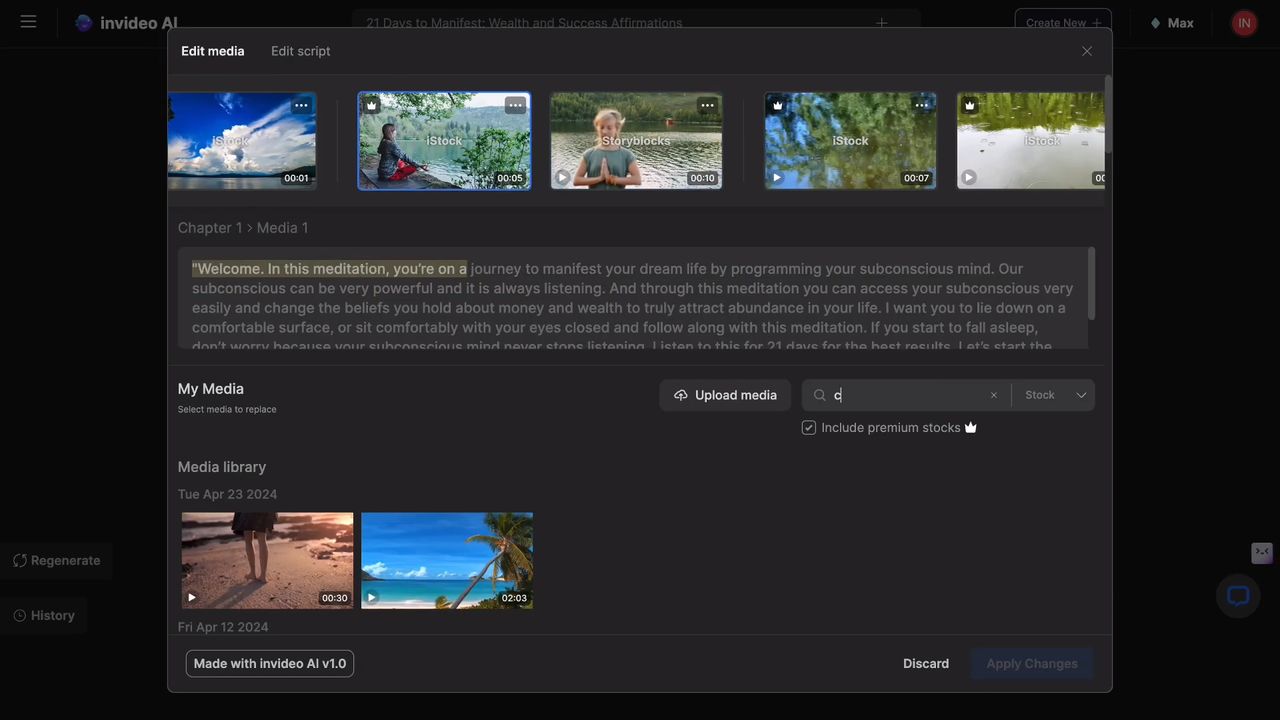
Task: Toggle the Include premium stocks checkbox
Action: tap(809, 427)
